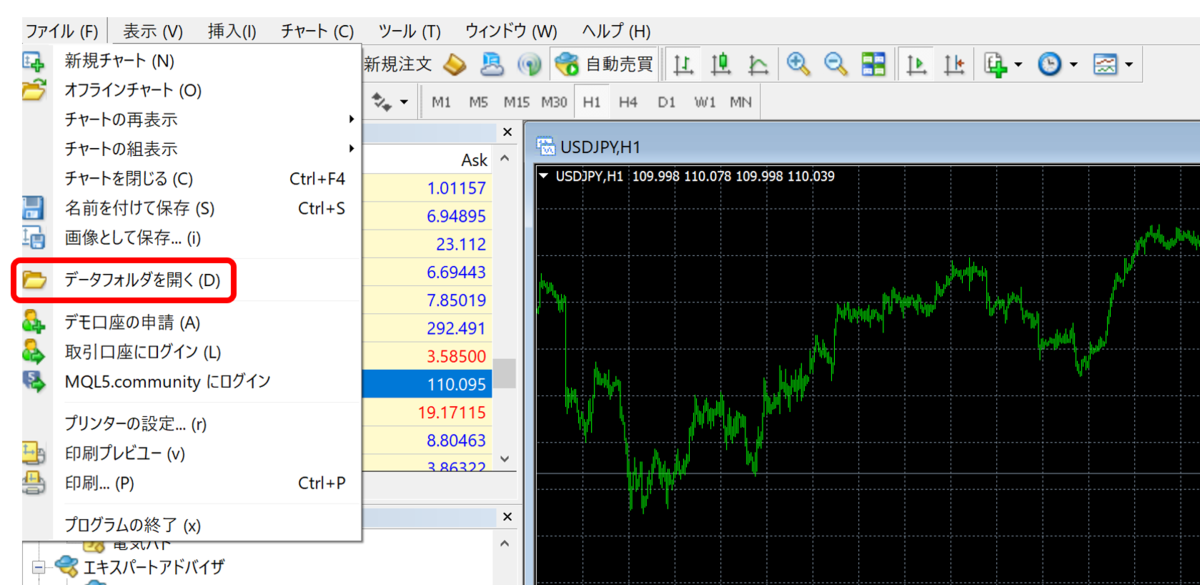The image size is (1200, 585).
Task: Click the add indicators icon
Action: (995, 64)
